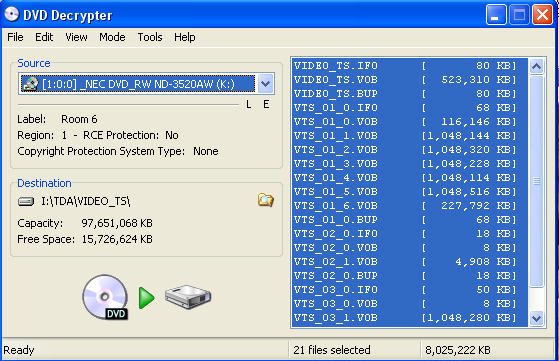Image resolution: width=559 pixels, height=361 pixels.
Task: Open the Edit menu
Action: (x=44, y=37)
